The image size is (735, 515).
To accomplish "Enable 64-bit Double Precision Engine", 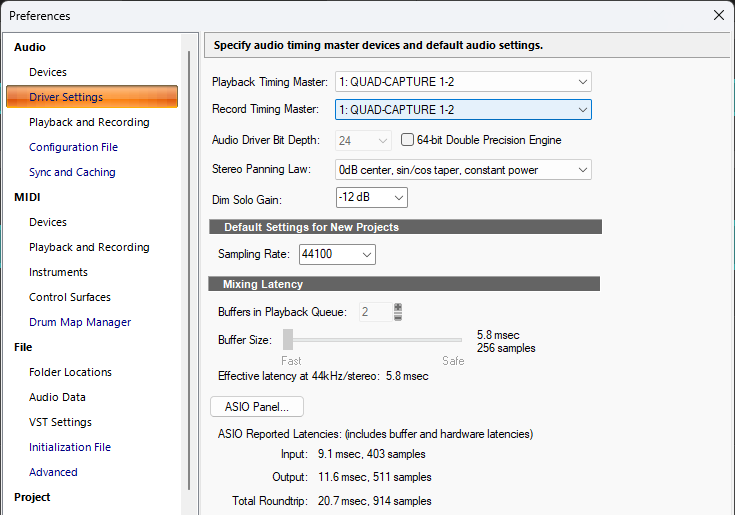I will [x=407, y=140].
